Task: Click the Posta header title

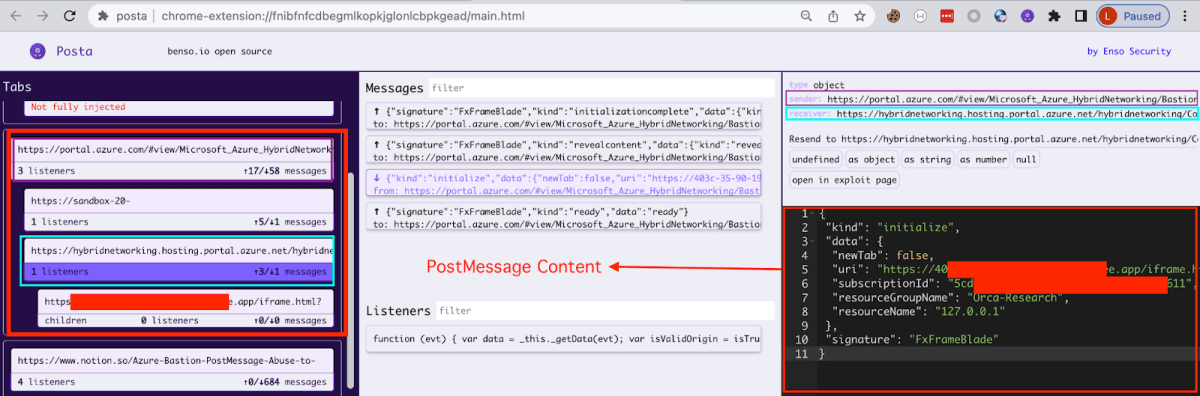Action: [75, 51]
